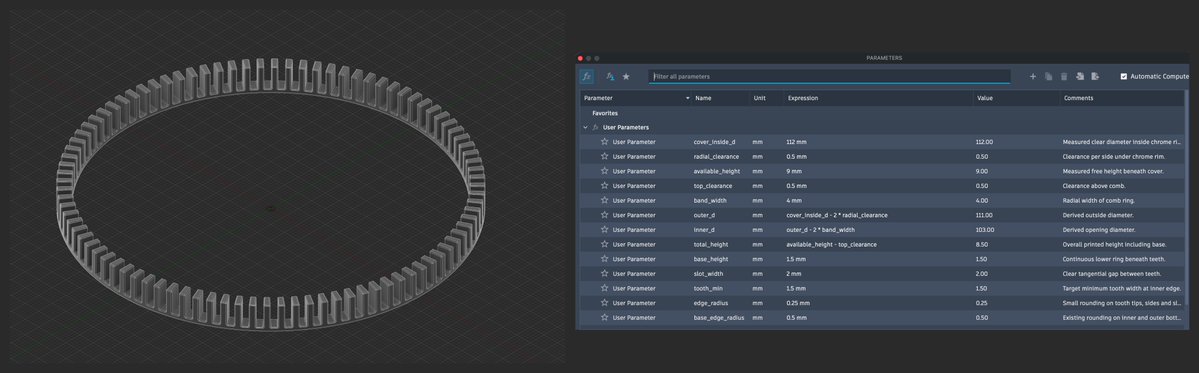Favorite the base_height parameter star
The height and width of the screenshot is (373, 1199).
coord(604,259)
